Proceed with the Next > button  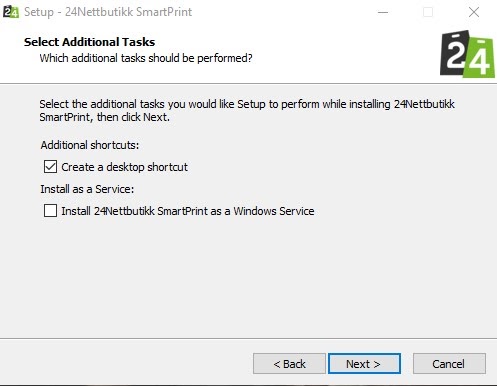pyautogui.click(x=364, y=364)
